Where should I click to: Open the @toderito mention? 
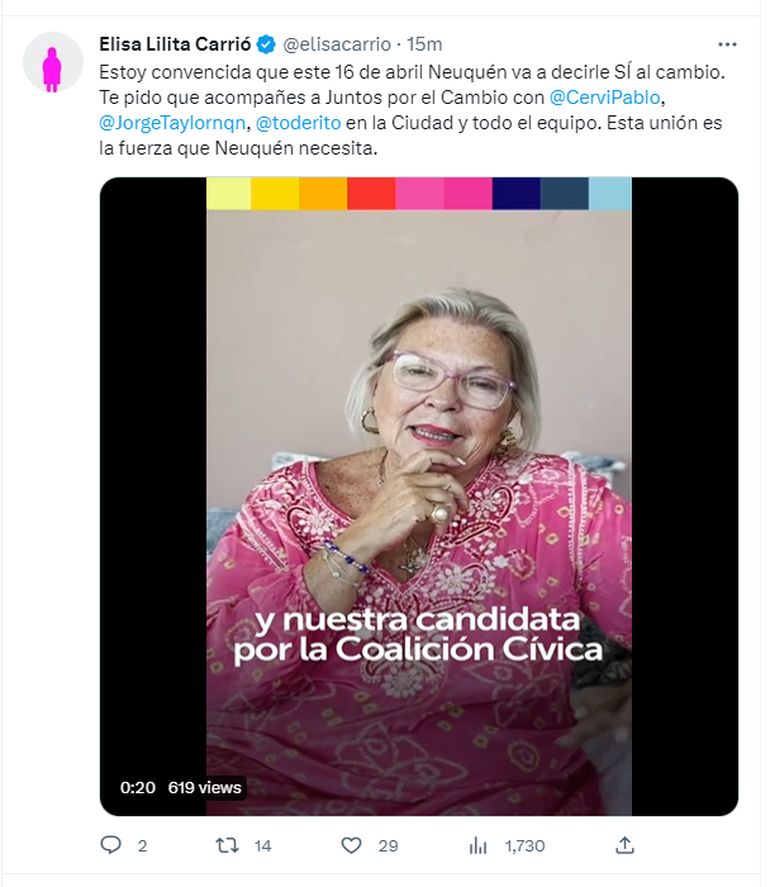(x=298, y=123)
